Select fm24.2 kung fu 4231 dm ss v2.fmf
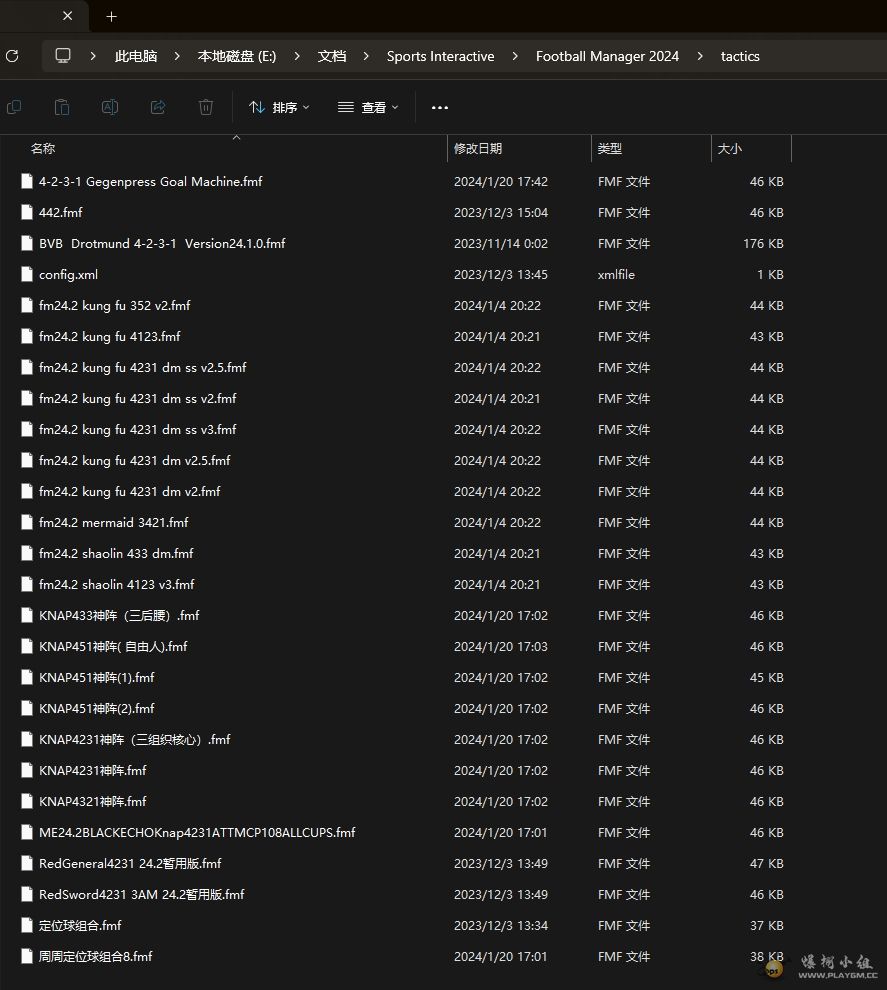The image size is (887, 990). 138,398
